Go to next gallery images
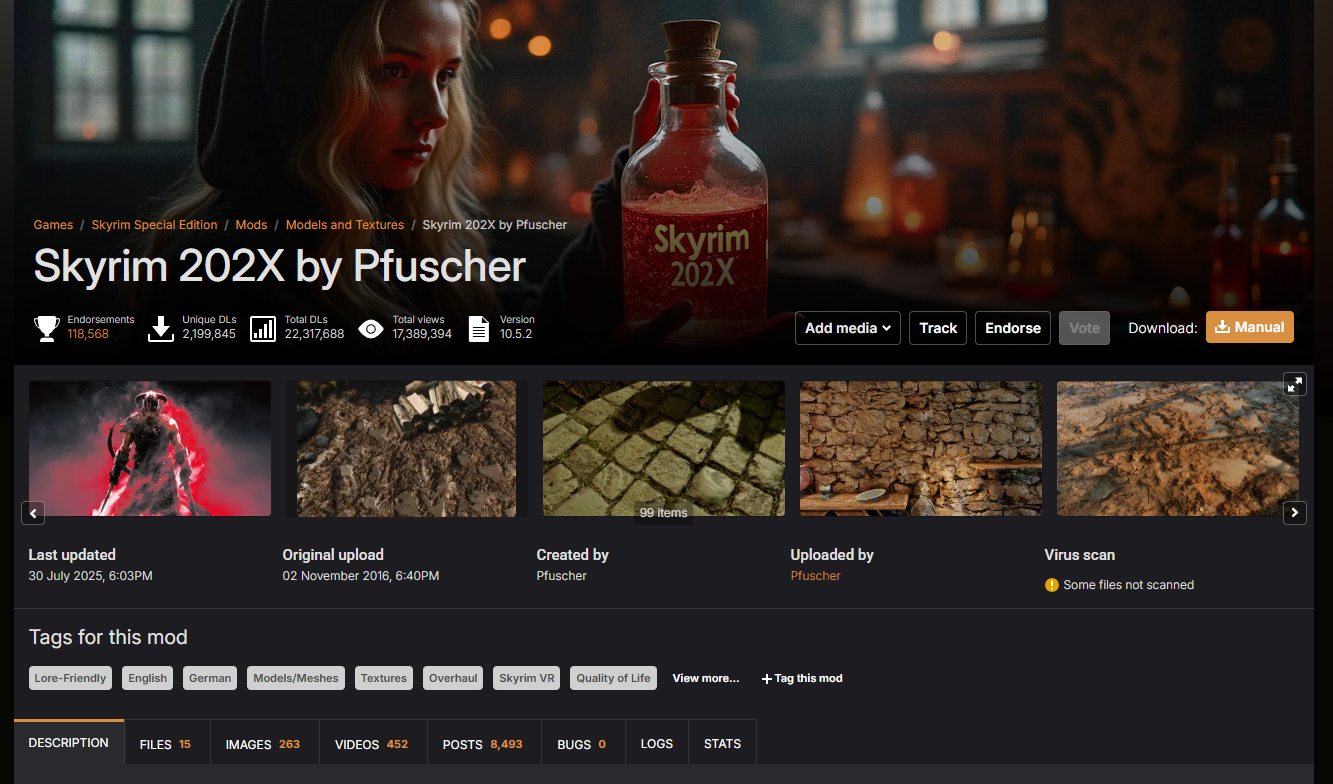The image size is (1333, 784). pos(1295,513)
